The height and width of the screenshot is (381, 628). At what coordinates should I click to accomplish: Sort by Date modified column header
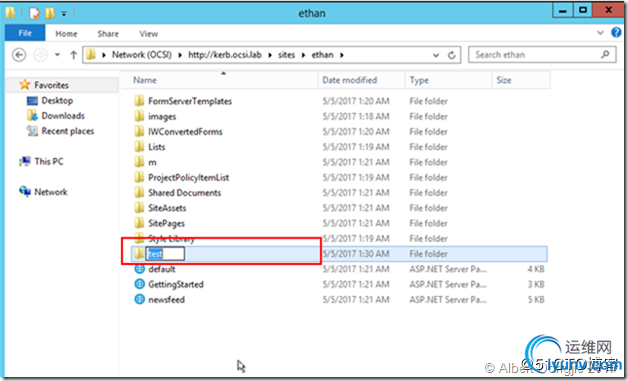(361, 80)
